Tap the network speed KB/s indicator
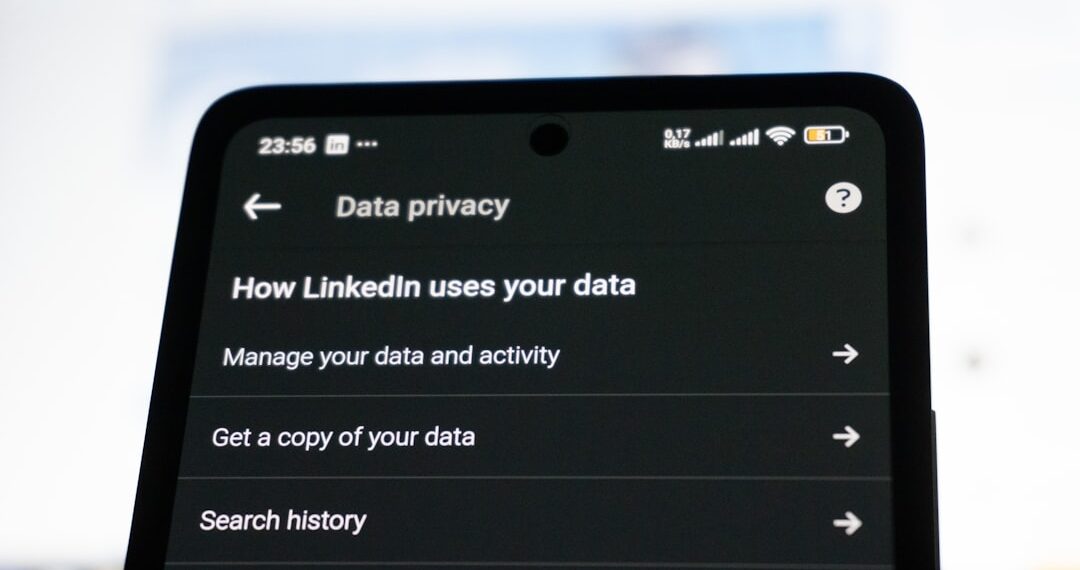 coord(677,138)
